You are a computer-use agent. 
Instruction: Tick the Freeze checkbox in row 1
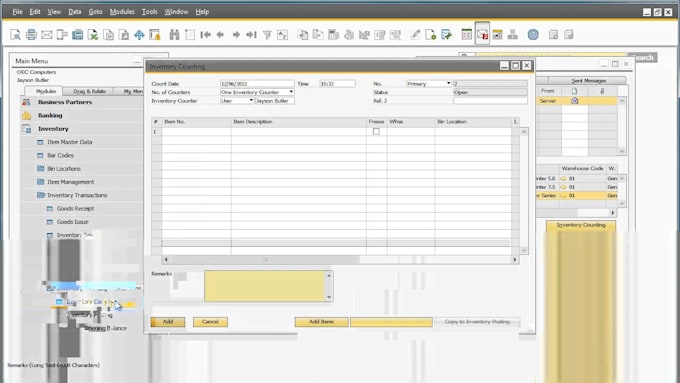pos(376,131)
